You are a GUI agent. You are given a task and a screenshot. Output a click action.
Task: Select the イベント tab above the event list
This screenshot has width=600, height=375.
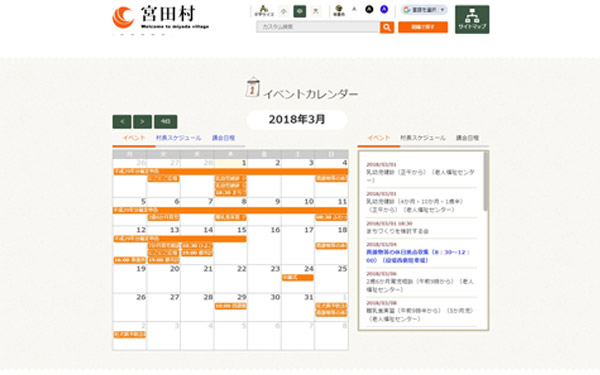tap(379, 138)
